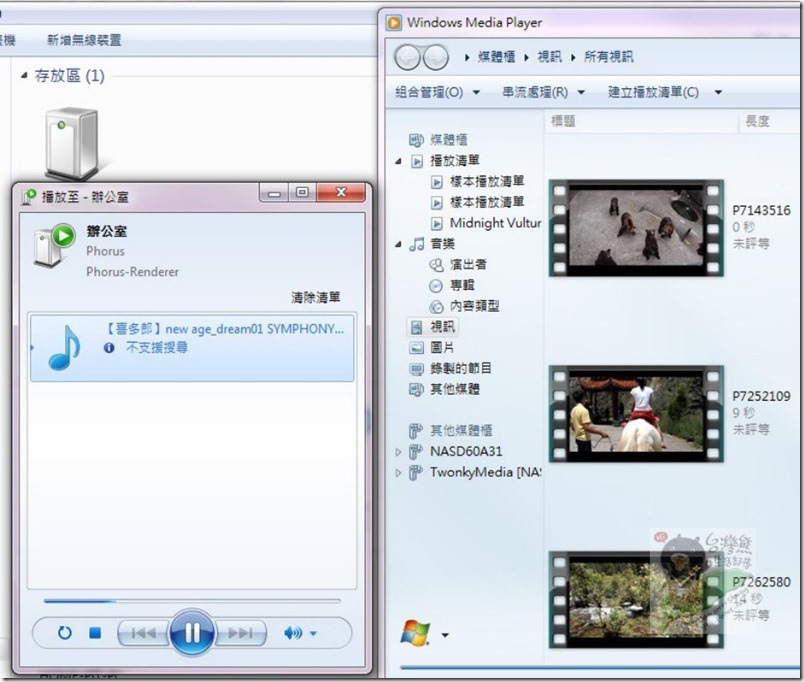Expand the TwonkyMedia library node

point(398,473)
